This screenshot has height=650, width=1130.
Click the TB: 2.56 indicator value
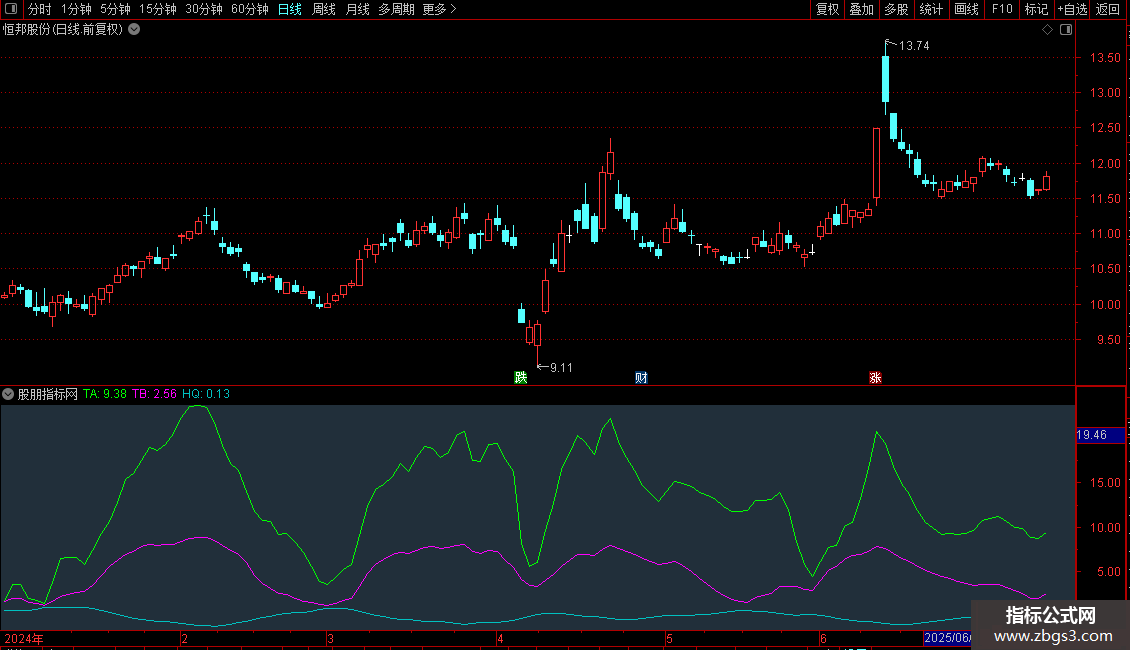(x=154, y=394)
